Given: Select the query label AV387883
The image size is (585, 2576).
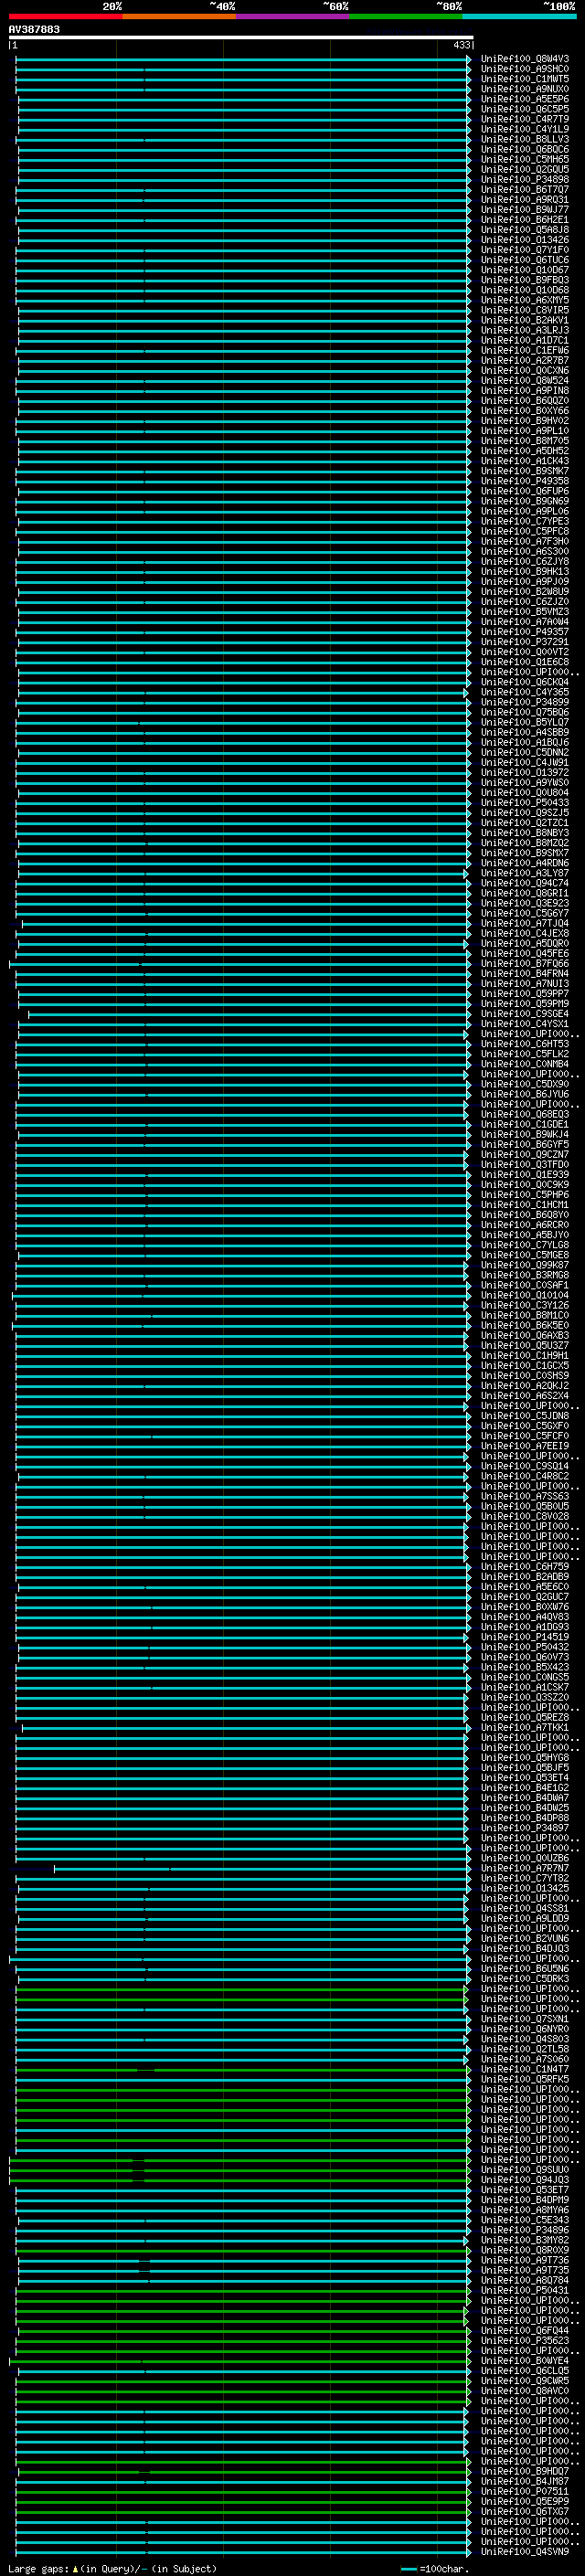Looking at the screenshot, I should tap(34, 29).
